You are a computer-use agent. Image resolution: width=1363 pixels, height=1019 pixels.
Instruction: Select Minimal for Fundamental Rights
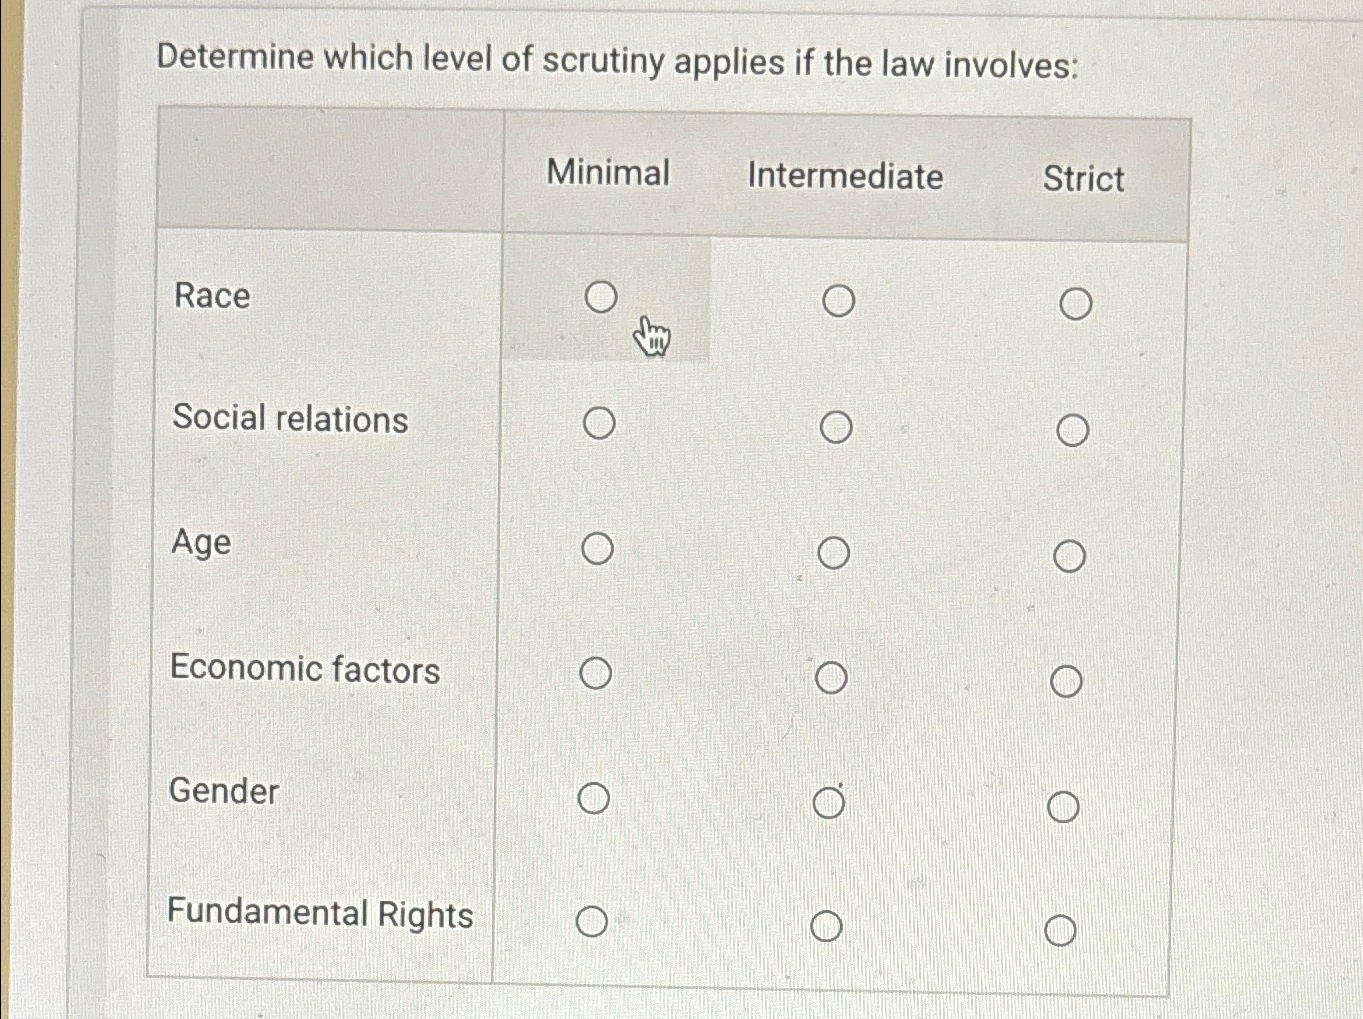(591, 921)
